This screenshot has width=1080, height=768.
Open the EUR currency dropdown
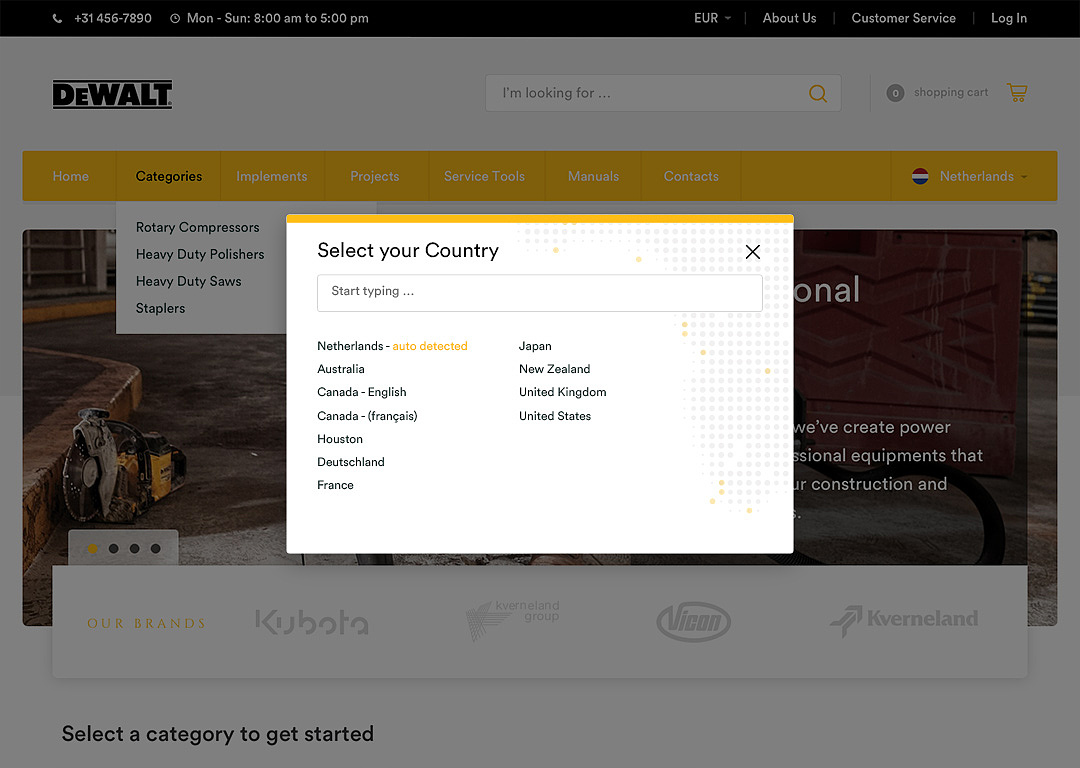coord(712,19)
